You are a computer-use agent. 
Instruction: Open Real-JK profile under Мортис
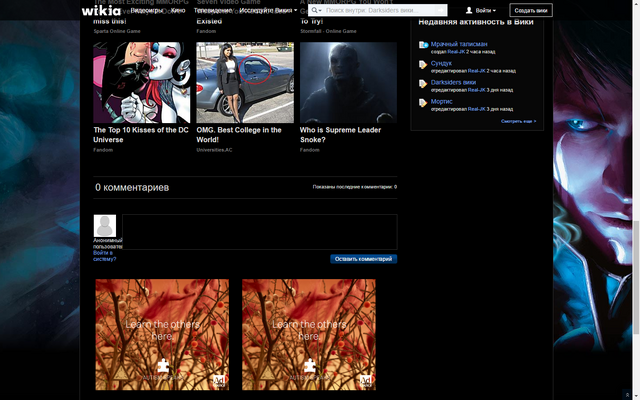pyautogui.click(x=476, y=109)
